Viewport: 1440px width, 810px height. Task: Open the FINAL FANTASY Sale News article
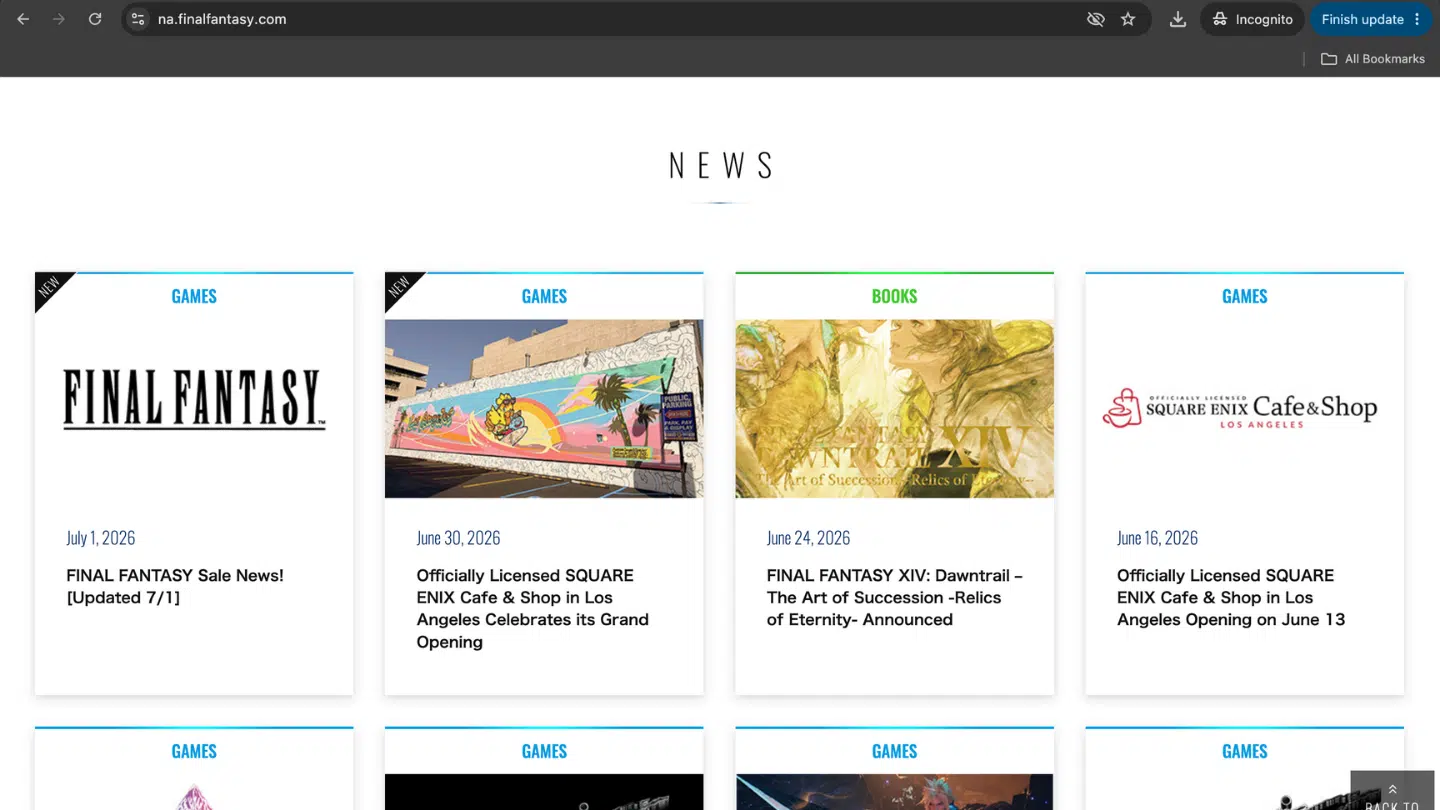point(175,587)
